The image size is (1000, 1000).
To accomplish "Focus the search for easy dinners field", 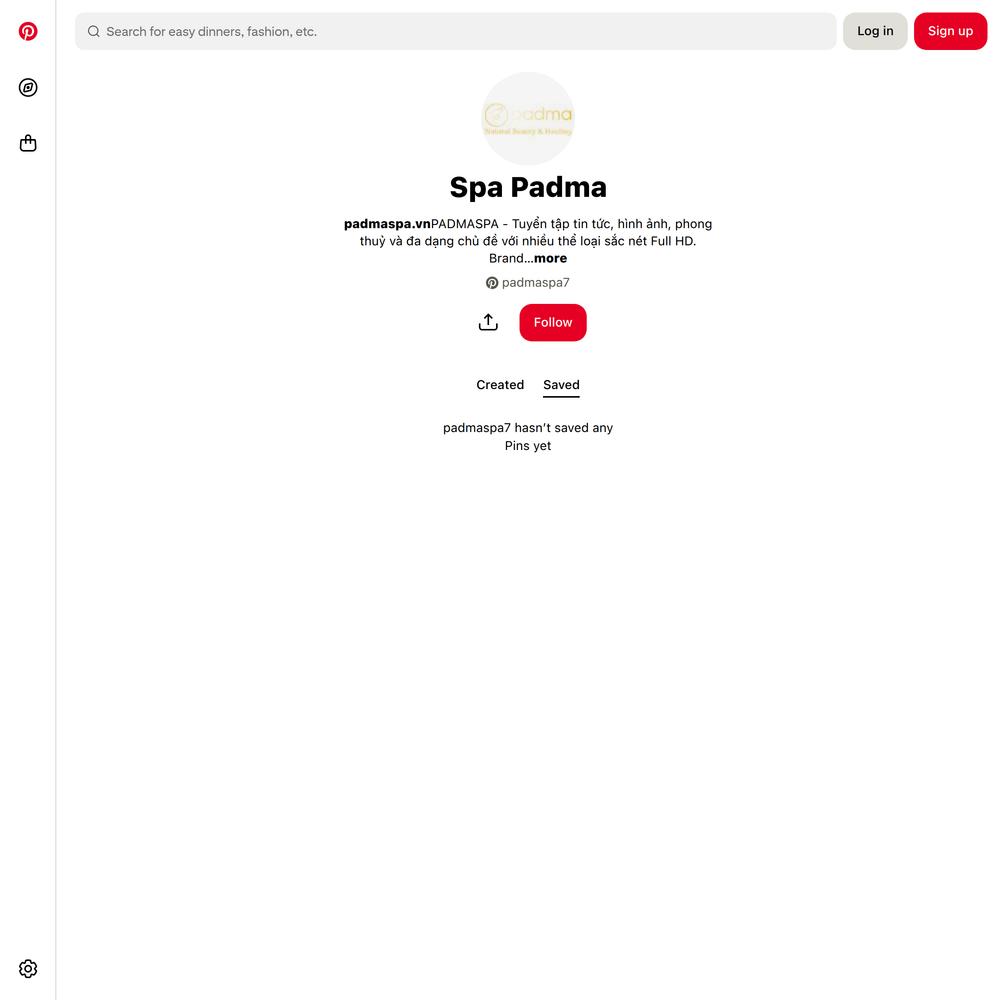I will [455, 31].
